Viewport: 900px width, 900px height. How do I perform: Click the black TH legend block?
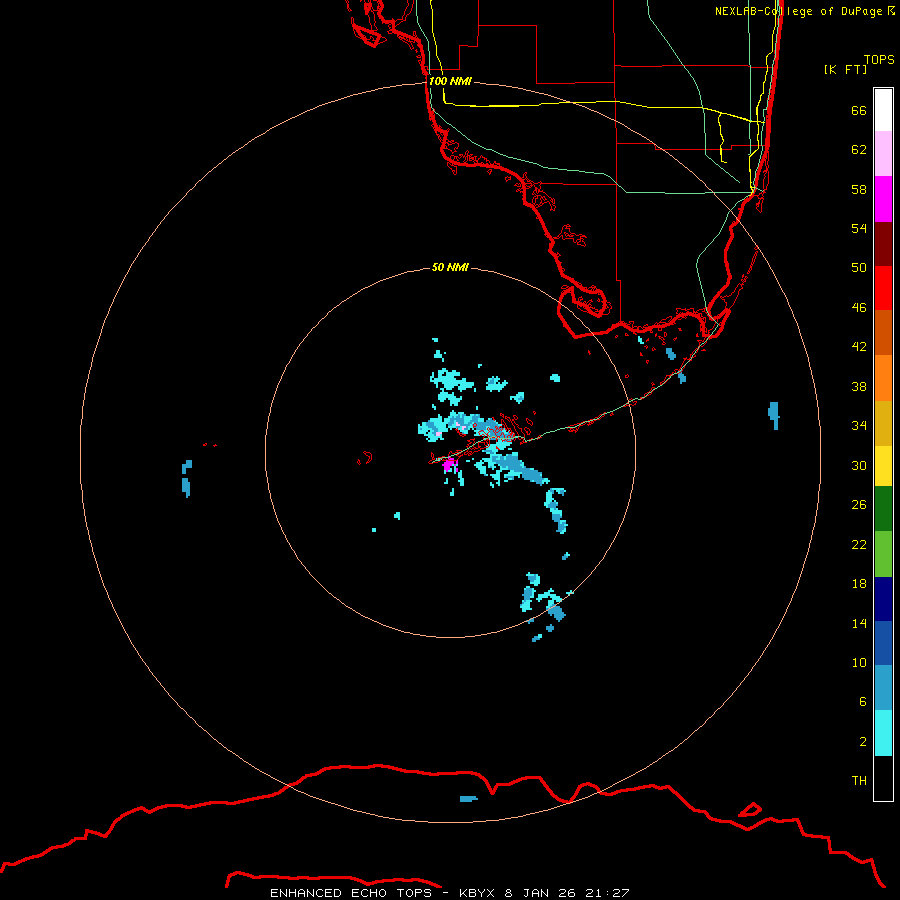point(883,778)
